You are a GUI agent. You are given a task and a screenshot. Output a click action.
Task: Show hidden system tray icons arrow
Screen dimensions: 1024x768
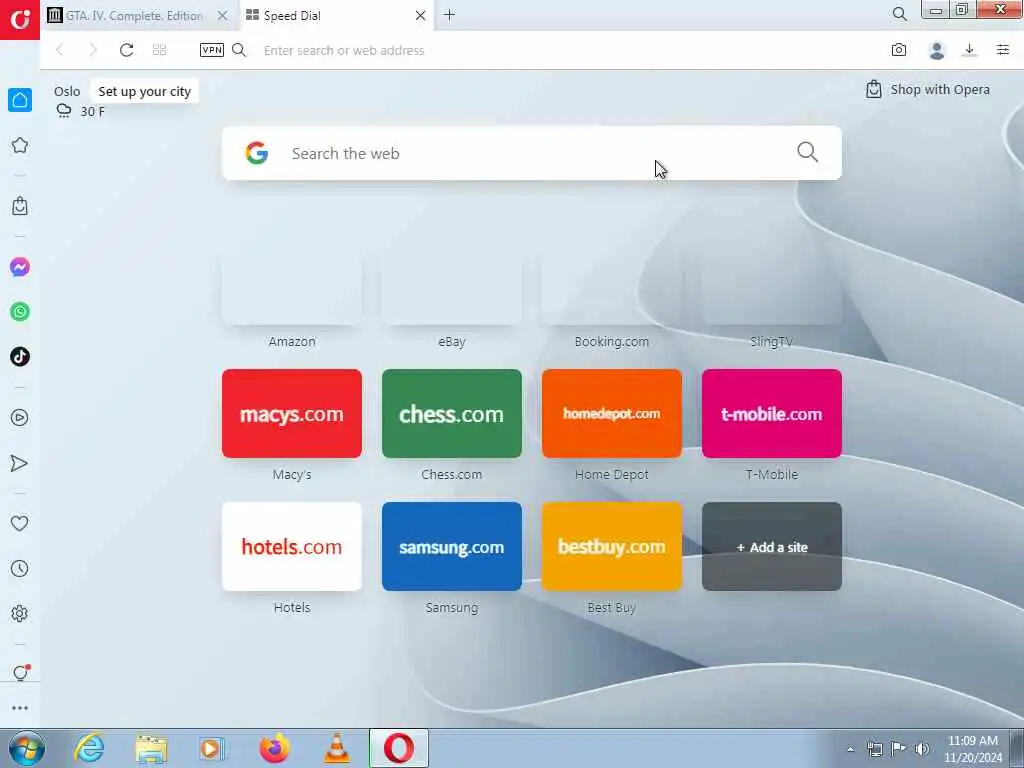pos(850,750)
